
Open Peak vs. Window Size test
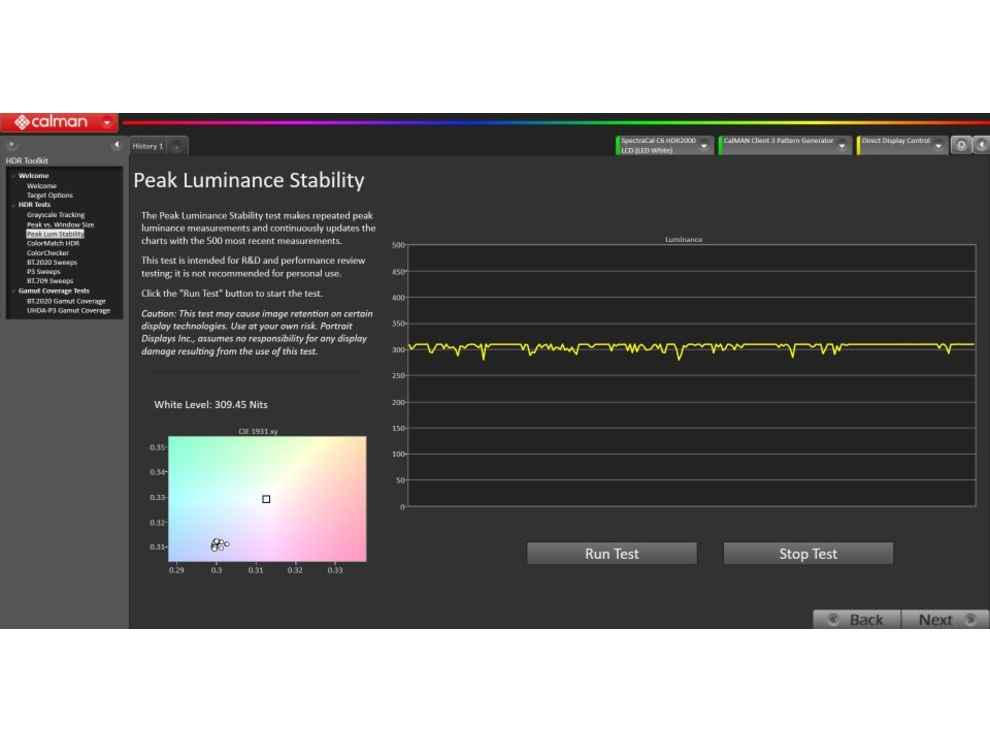(x=60, y=225)
